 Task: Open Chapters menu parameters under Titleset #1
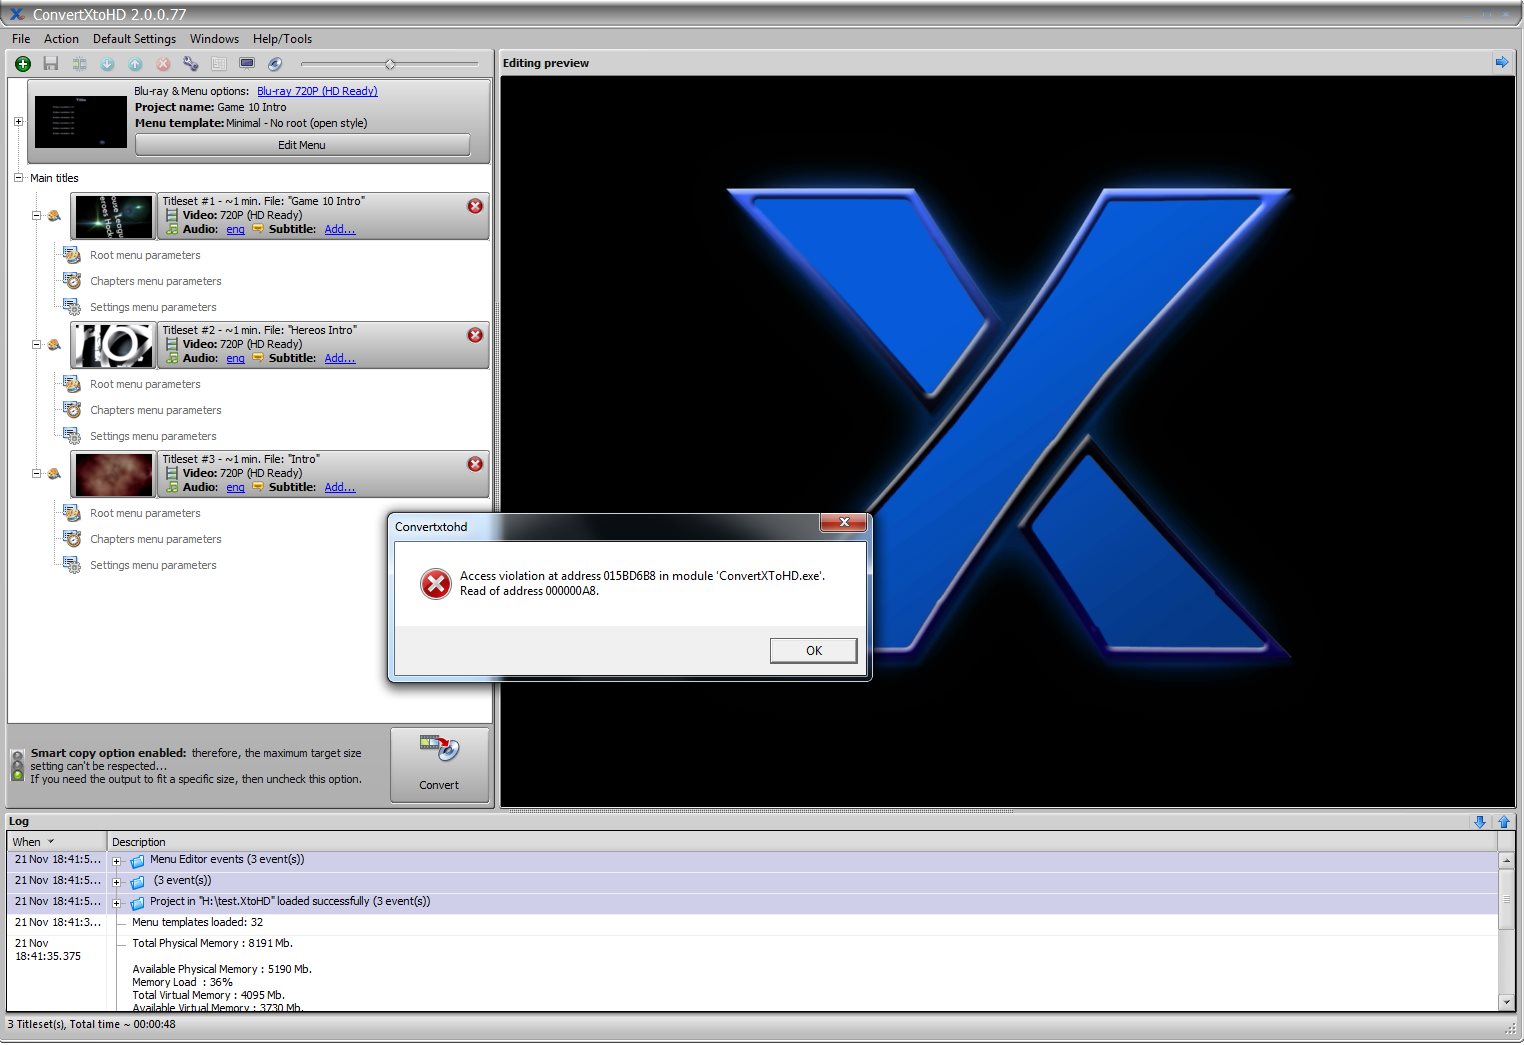click(156, 281)
